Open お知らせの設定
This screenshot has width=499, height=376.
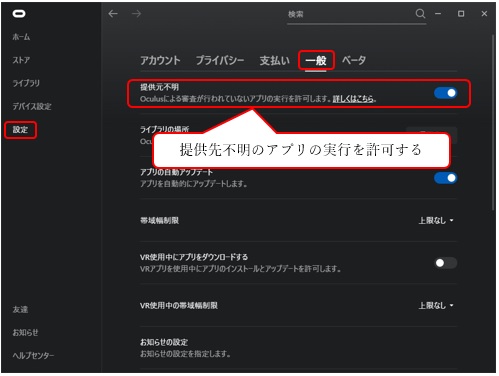click(x=298, y=347)
